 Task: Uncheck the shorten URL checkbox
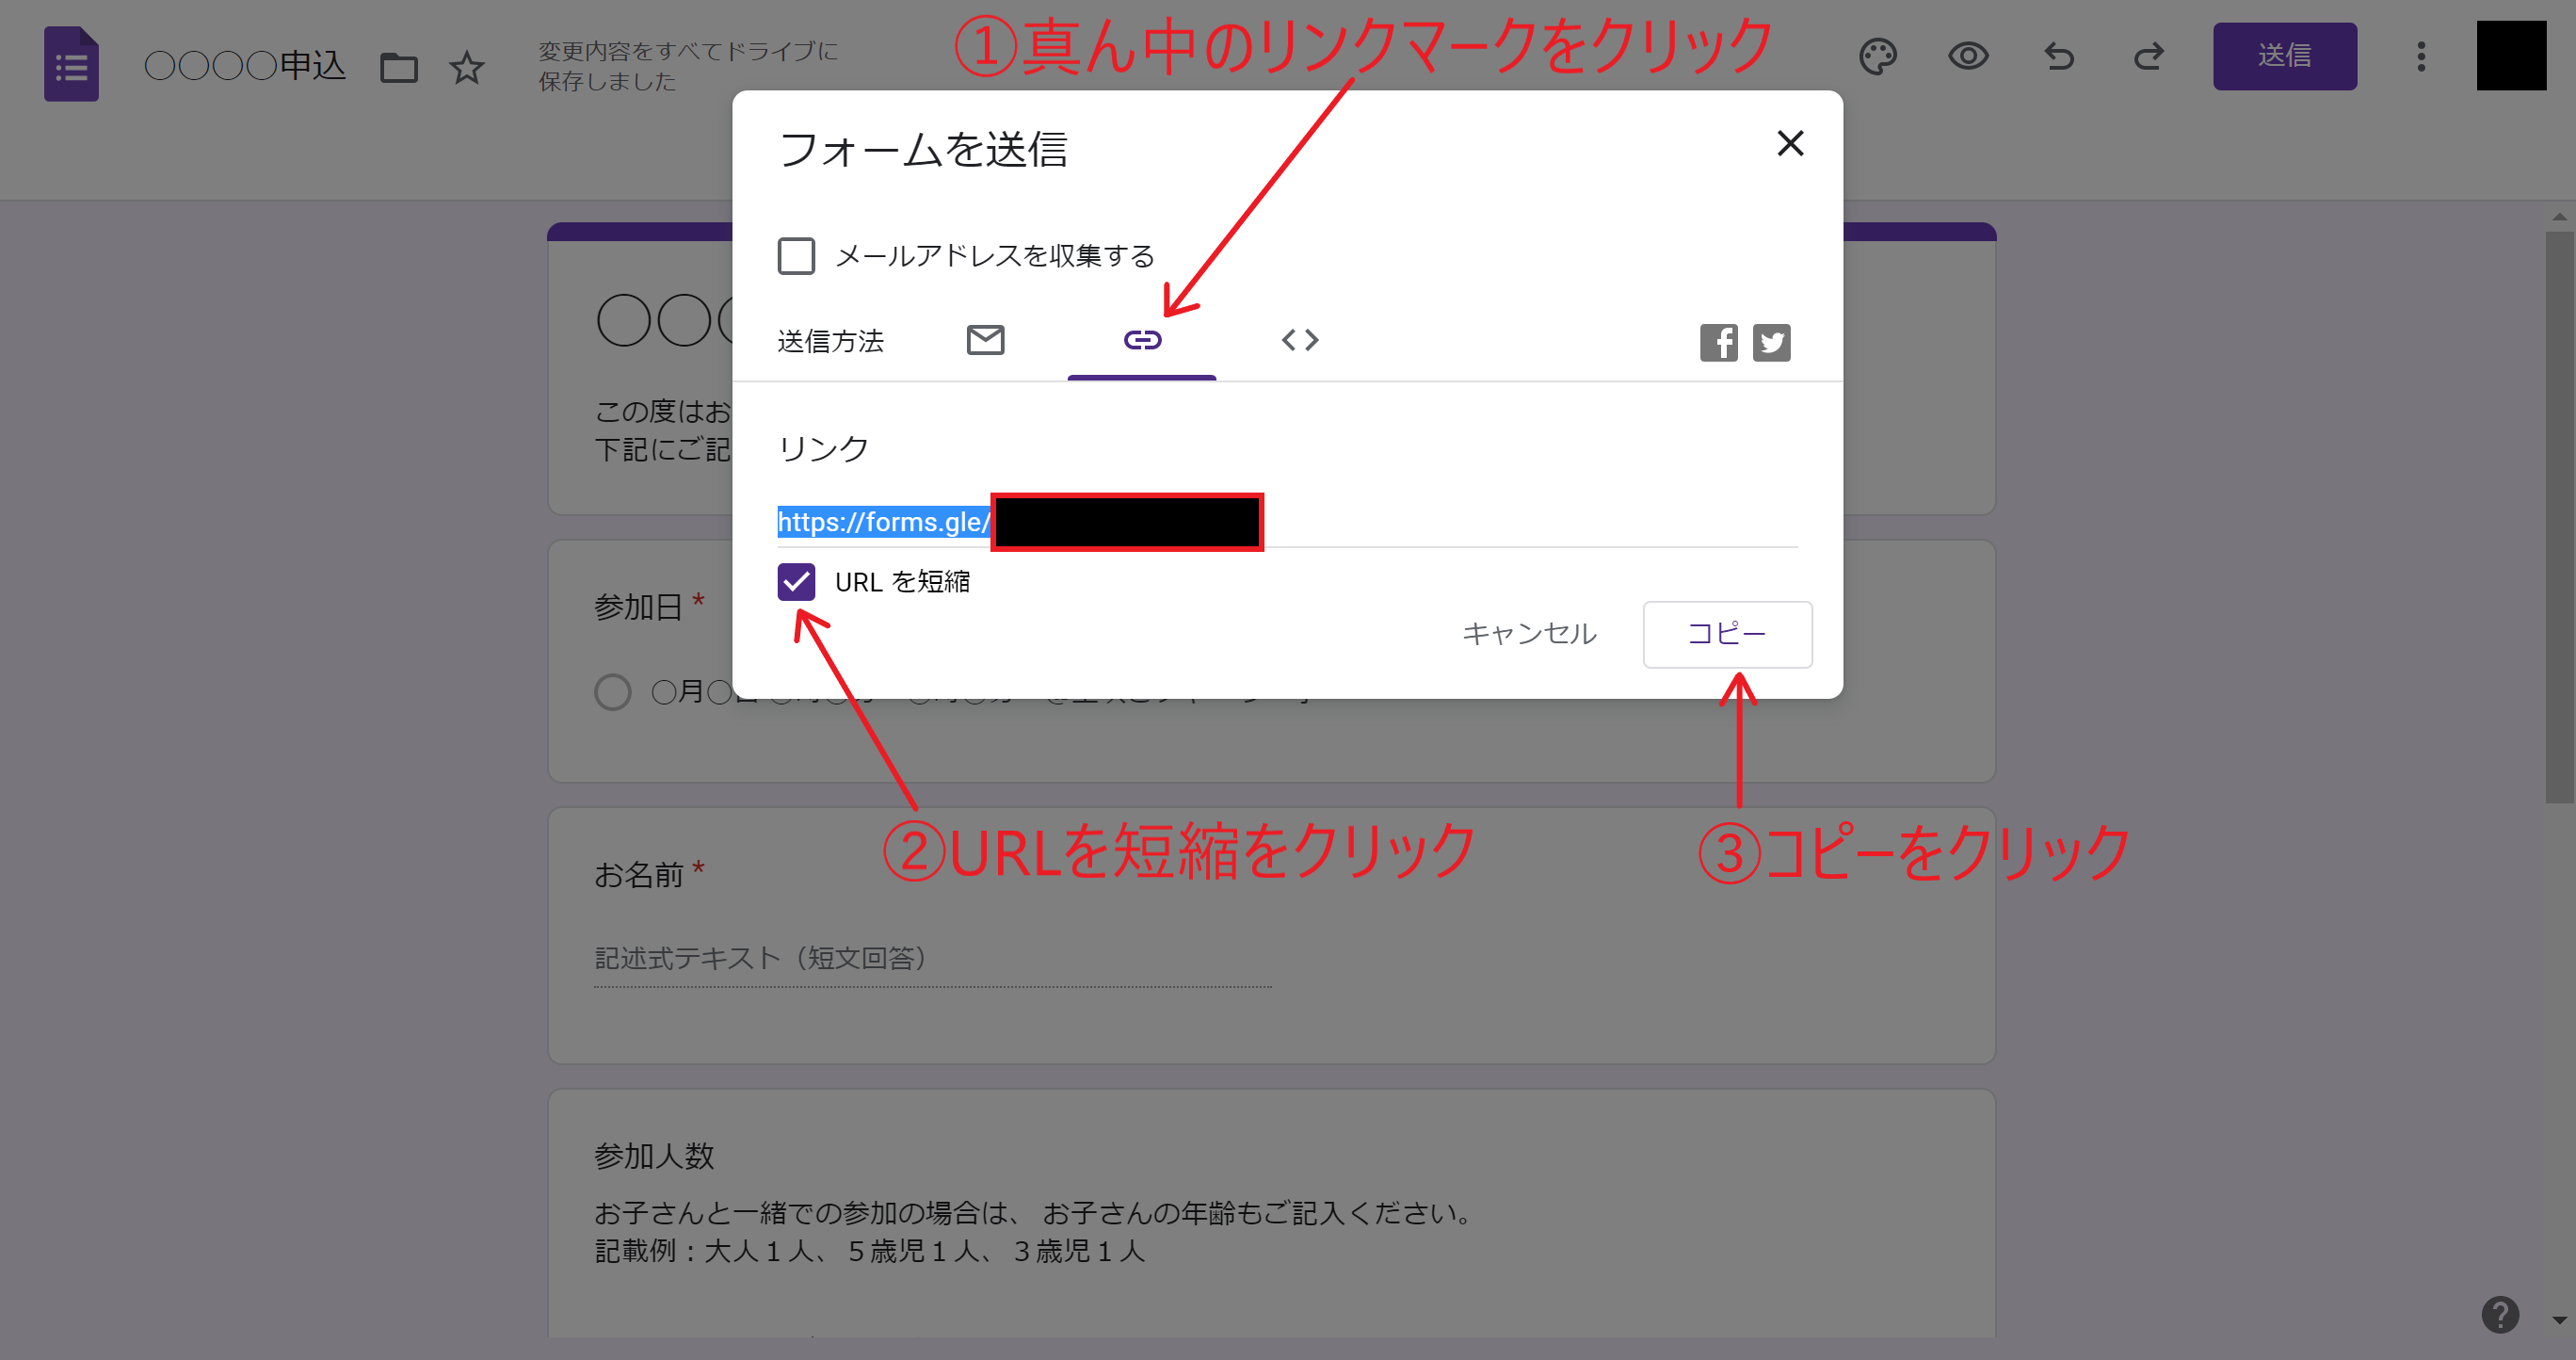point(796,581)
